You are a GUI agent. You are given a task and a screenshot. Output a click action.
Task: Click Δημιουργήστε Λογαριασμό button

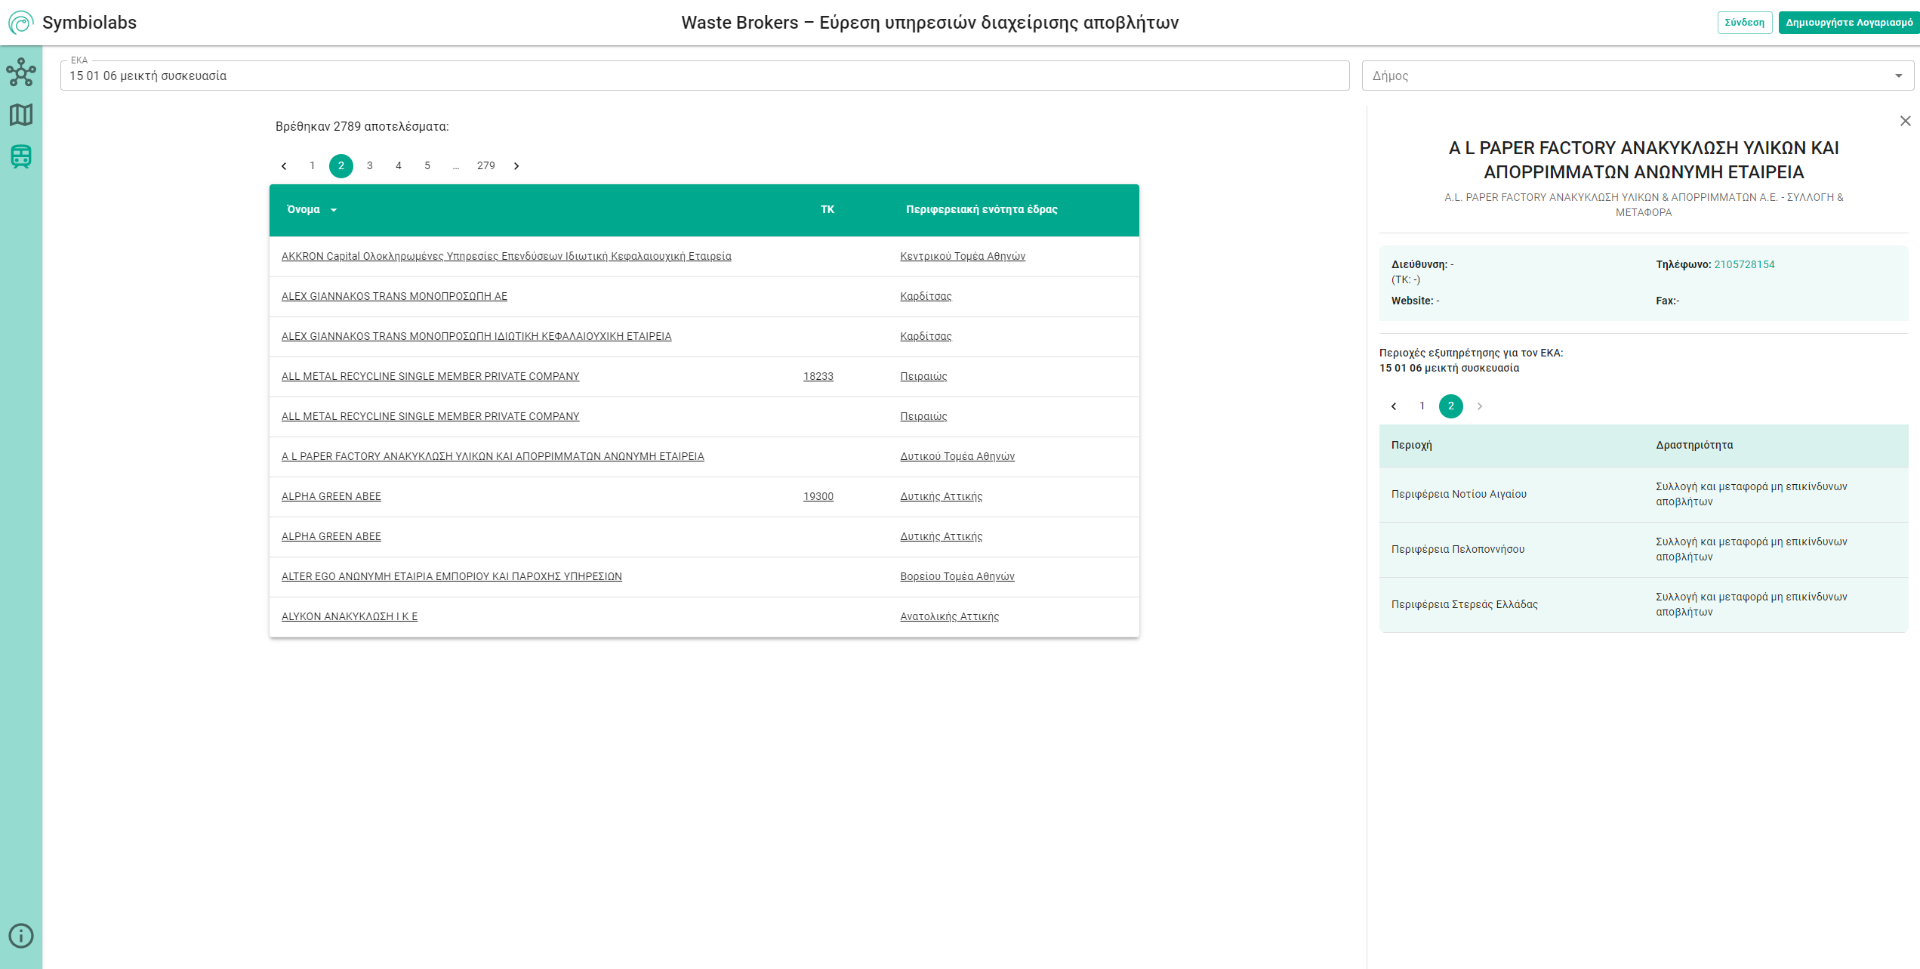(1849, 22)
